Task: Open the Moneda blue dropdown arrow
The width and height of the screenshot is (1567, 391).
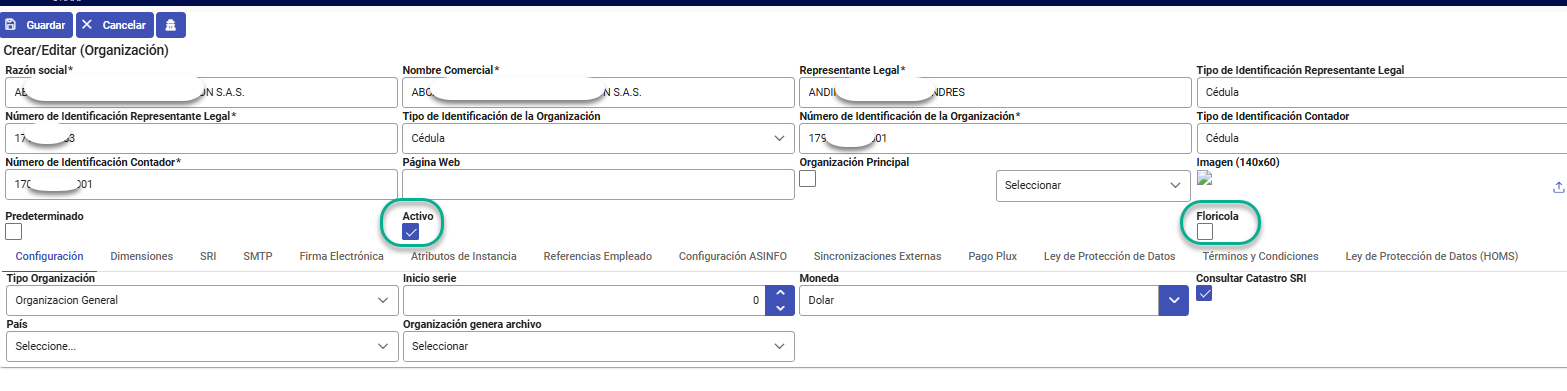Action: coord(1173,300)
